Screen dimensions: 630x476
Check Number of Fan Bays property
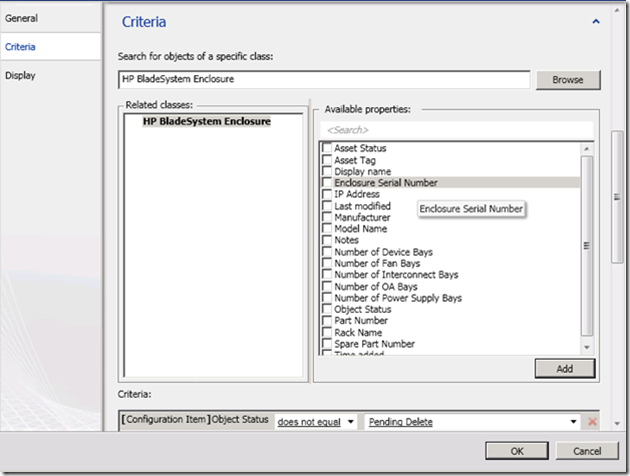326,263
